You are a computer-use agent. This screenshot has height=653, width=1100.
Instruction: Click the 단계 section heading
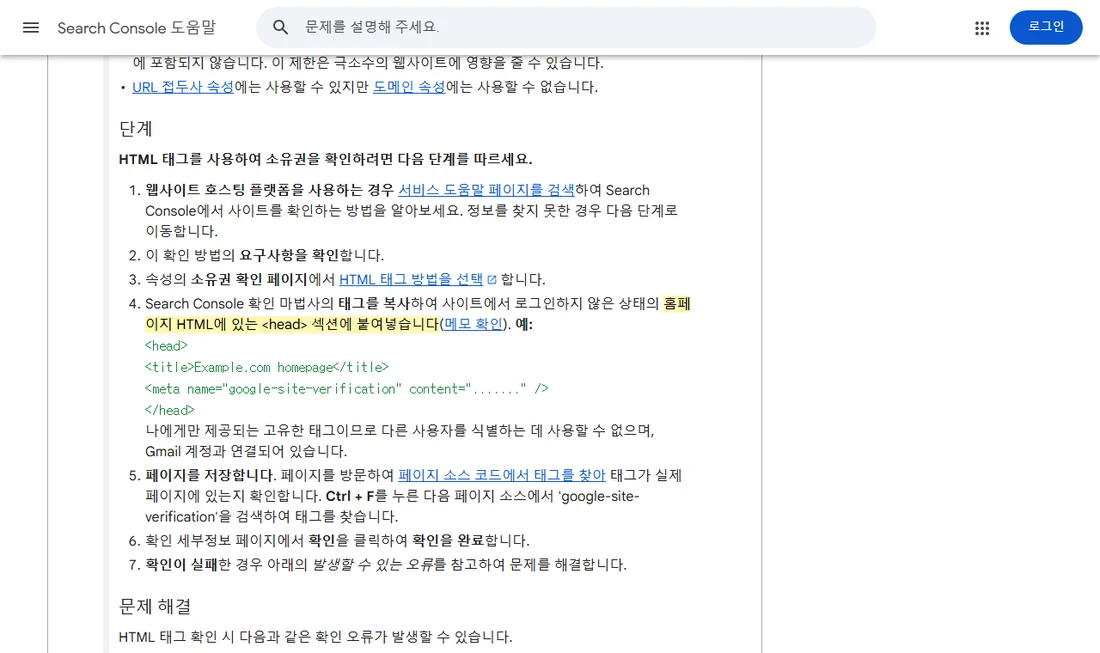[135, 128]
